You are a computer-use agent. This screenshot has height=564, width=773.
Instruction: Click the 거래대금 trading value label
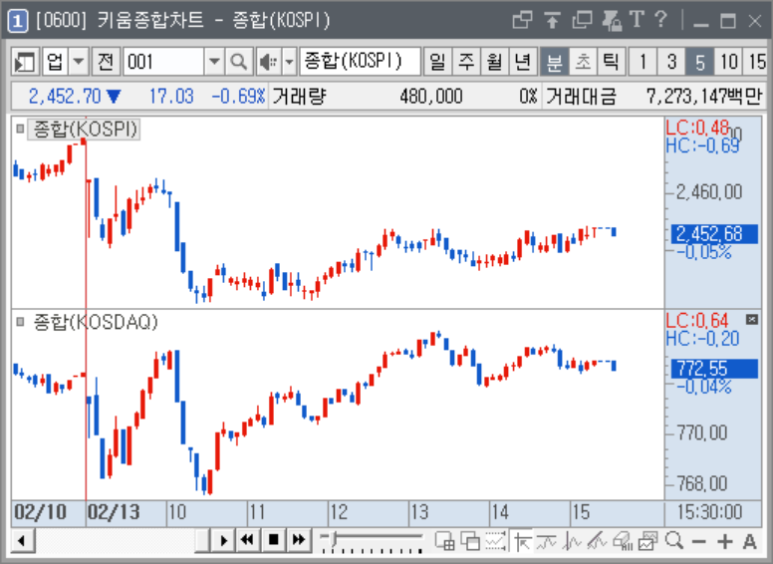(582, 96)
